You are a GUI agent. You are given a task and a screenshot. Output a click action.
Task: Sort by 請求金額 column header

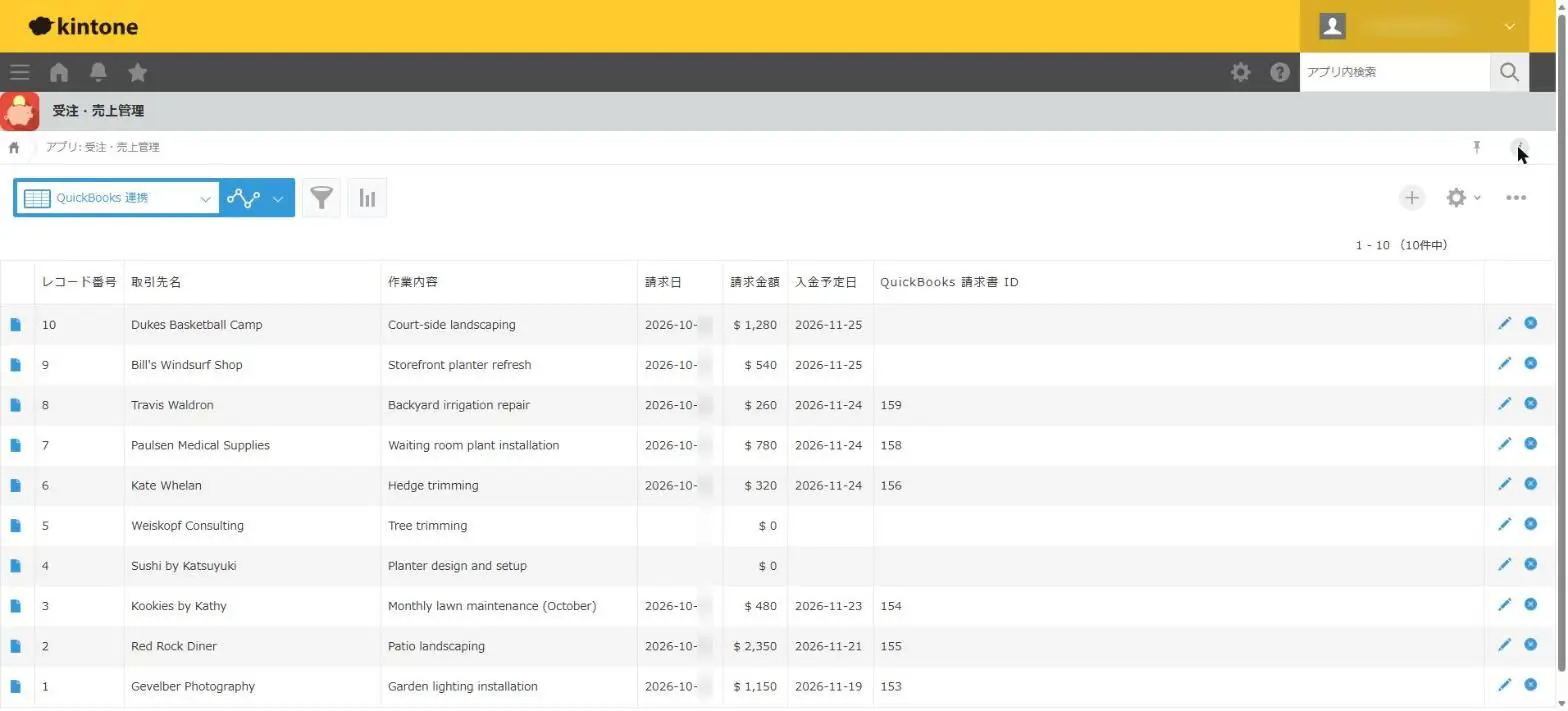755,282
